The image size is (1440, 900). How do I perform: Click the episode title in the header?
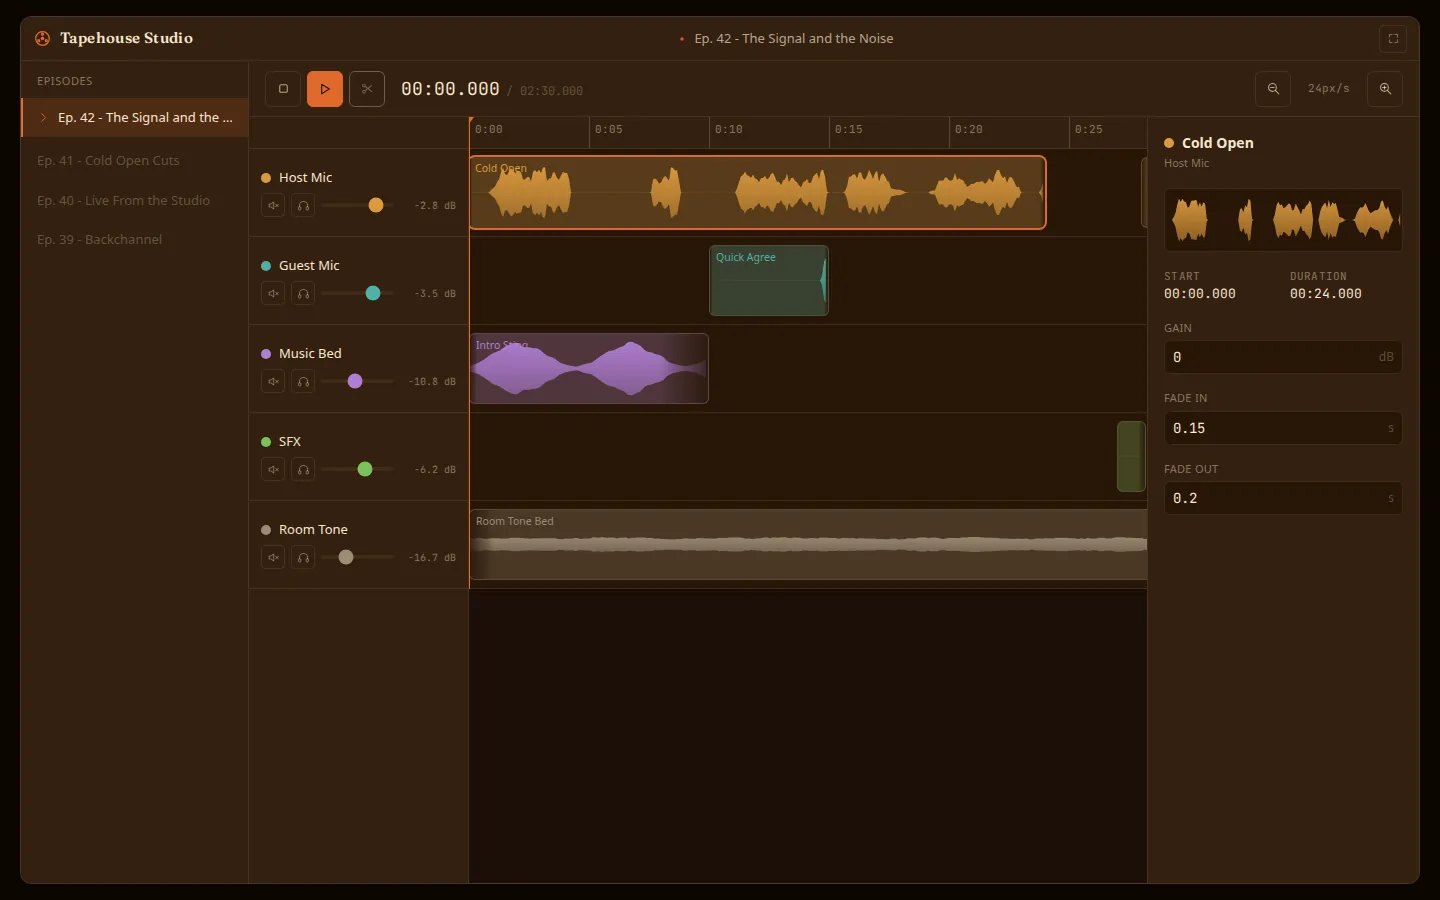point(794,39)
